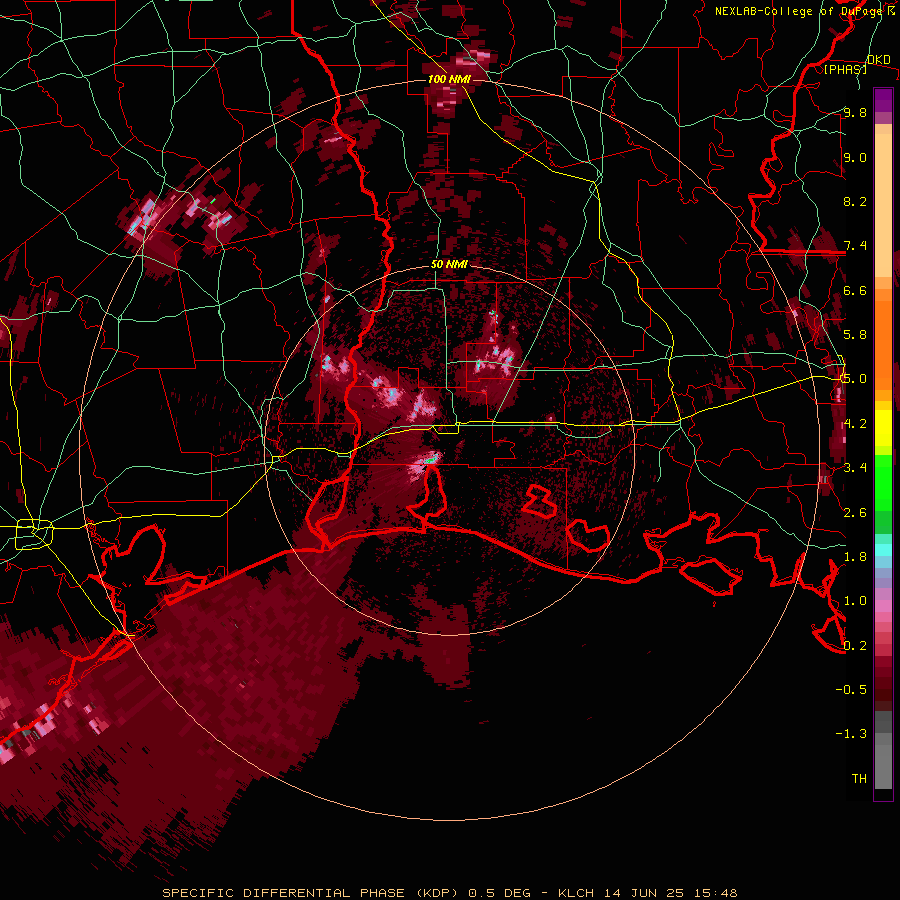Image resolution: width=900 pixels, height=900 pixels.
Task: Click the 8.2 value on color scale
Action: click(x=855, y=201)
